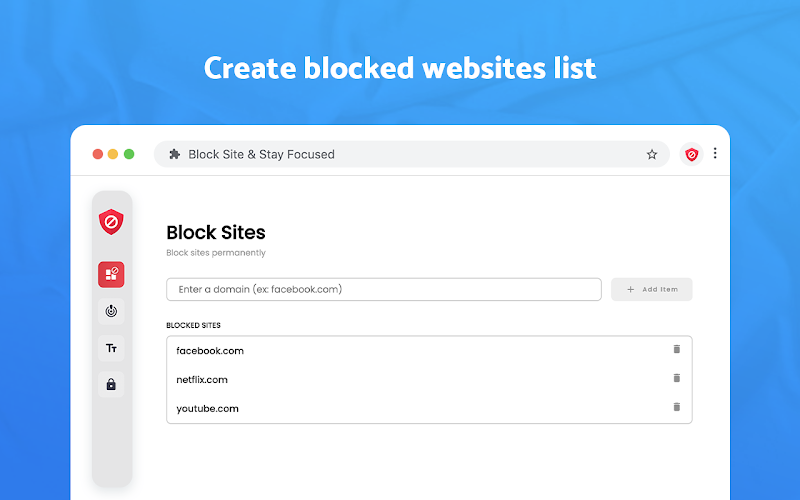Open the Block Sites sidebar section
The image size is (800, 500).
pyautogui.click(x=111, y=274)
